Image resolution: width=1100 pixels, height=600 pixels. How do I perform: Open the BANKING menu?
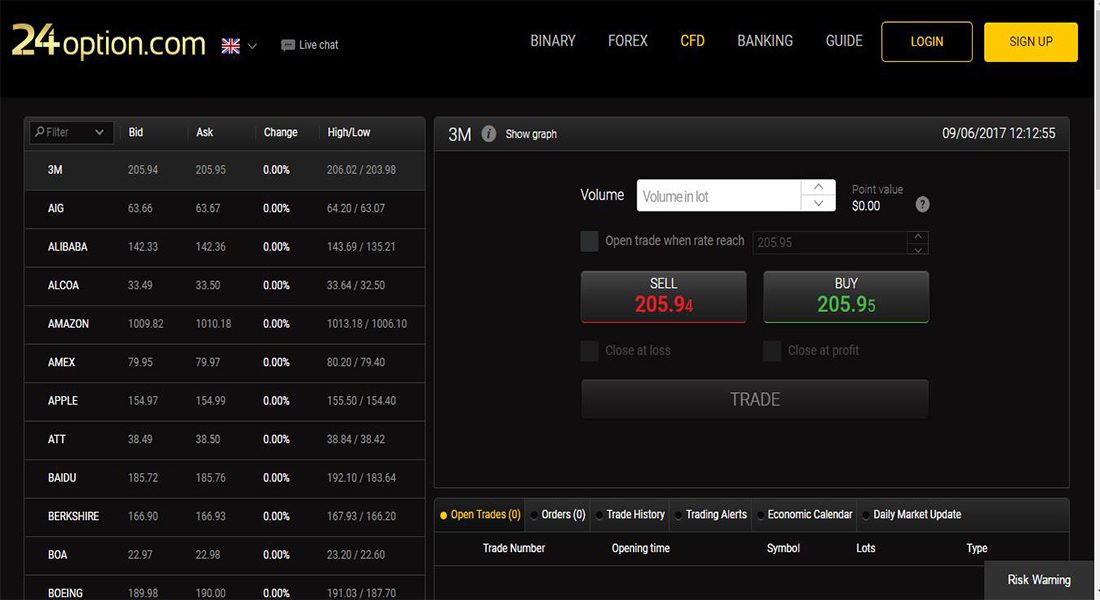765,41
